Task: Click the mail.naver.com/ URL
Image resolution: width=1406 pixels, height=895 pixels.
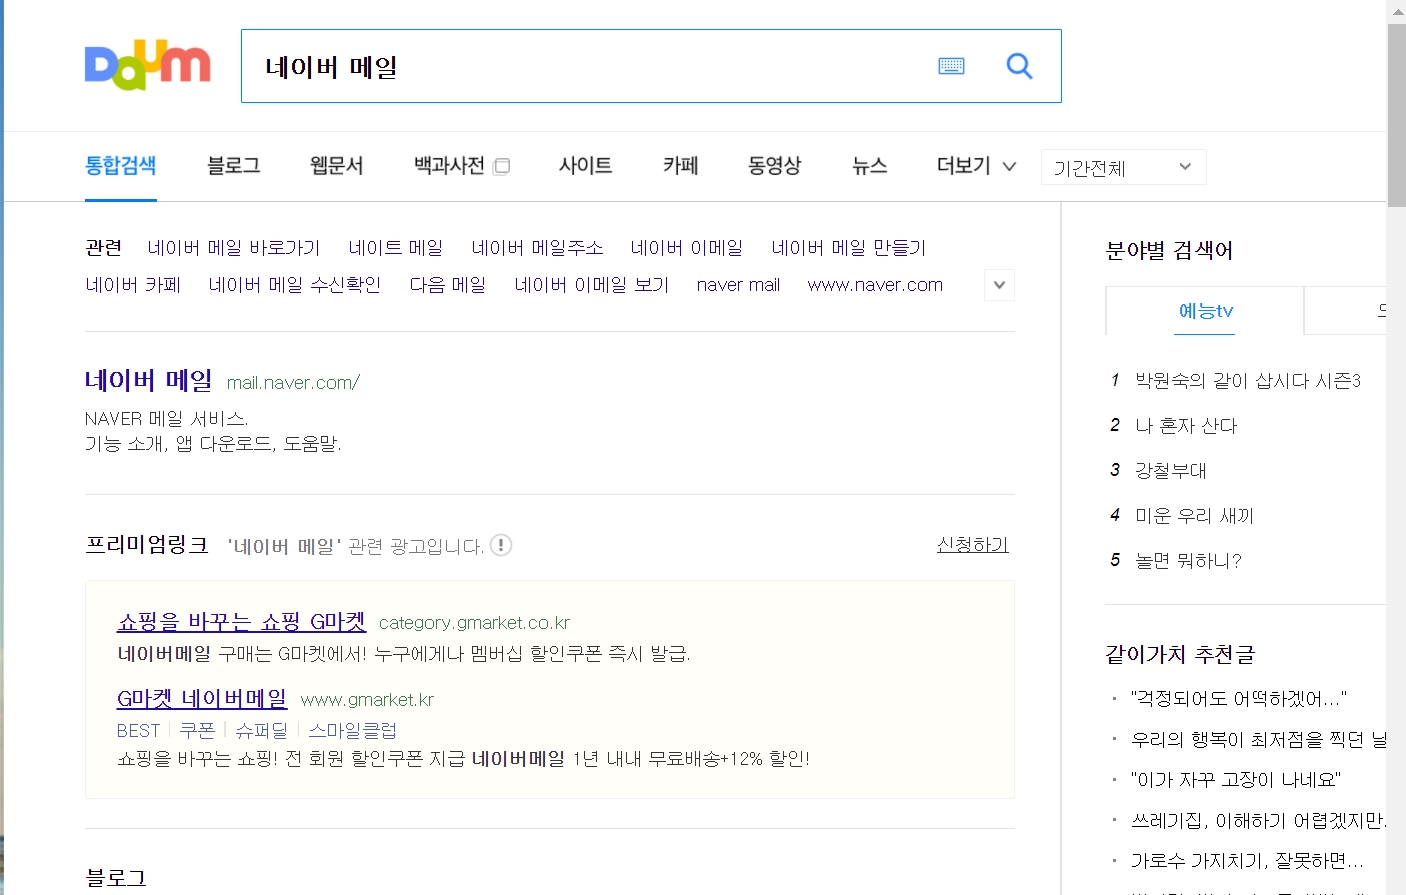Action: coord(293,382)
